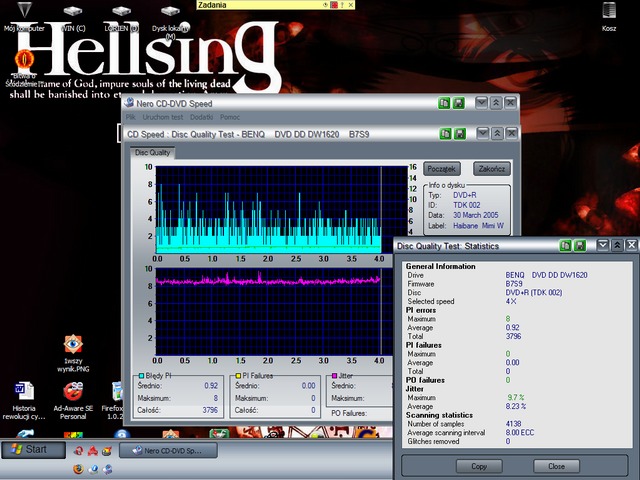Click the yellow PI Failures legend swatch
Screen dimensions: 640x480
coord(238,376)
